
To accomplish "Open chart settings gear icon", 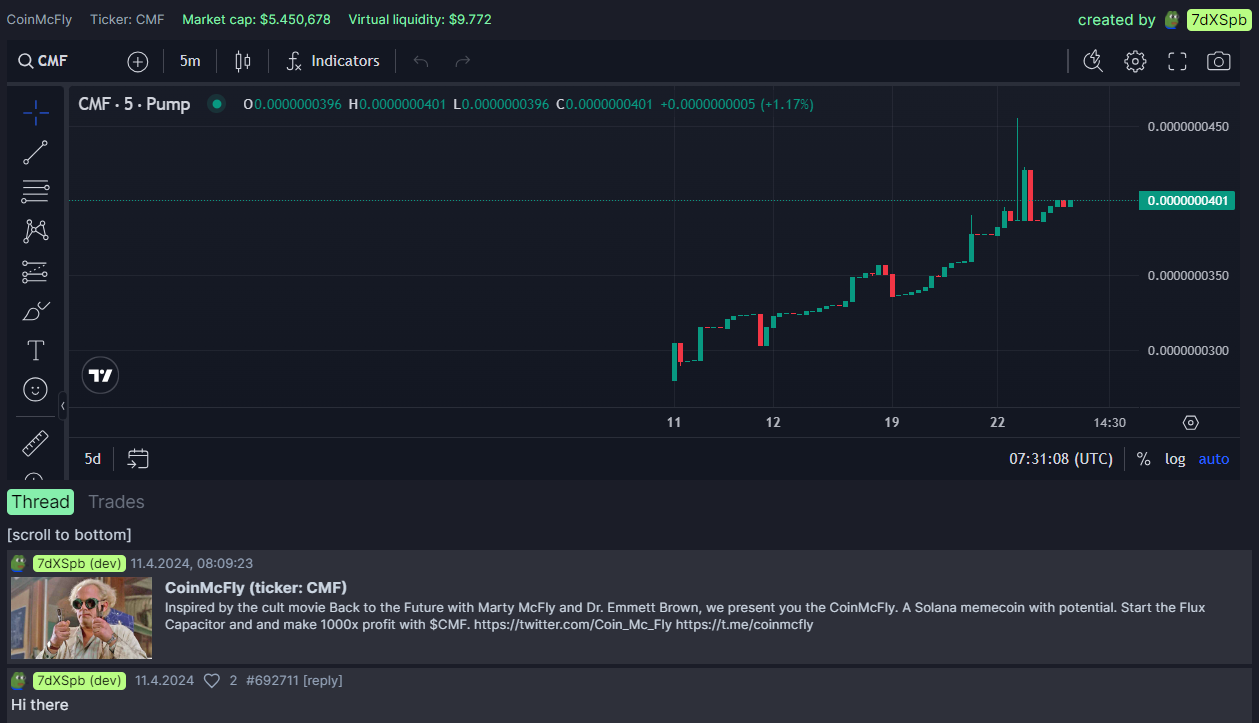I will (x=1135, y=61).
